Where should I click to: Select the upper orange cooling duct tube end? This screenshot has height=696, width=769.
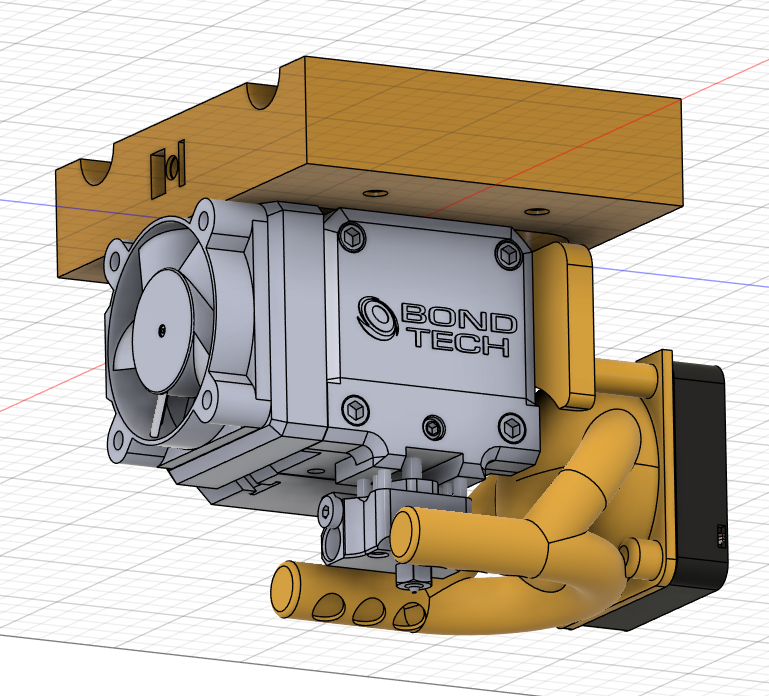click(x=406, y=535)
